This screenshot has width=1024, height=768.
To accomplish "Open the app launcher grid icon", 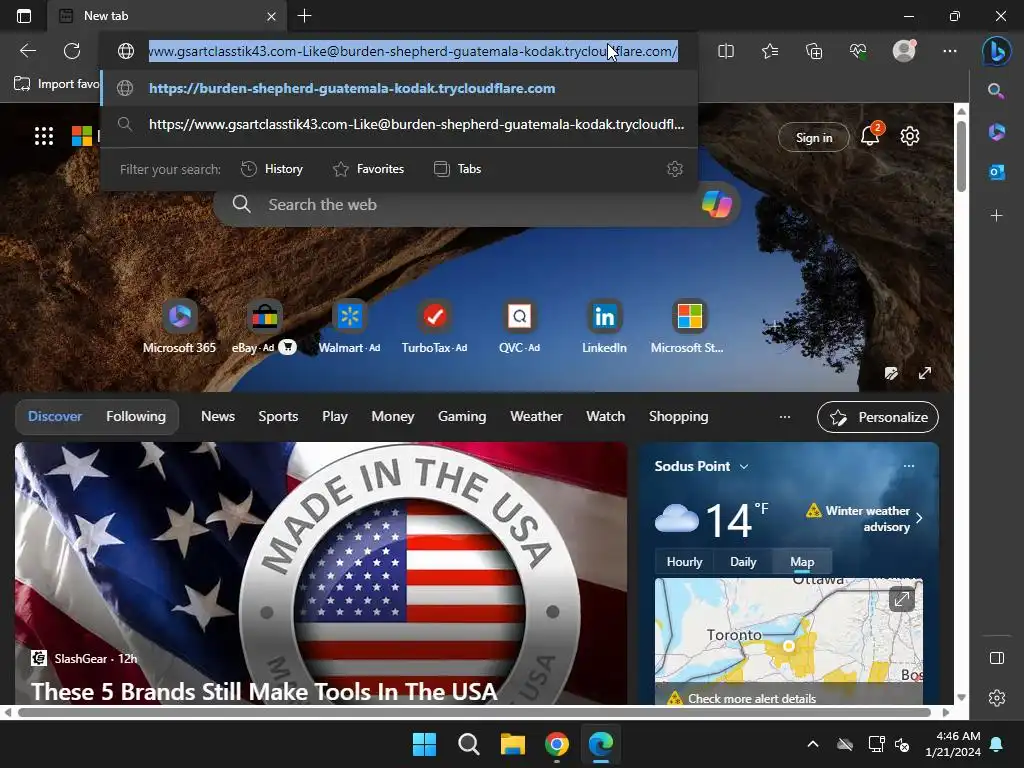I will [x=44, y=136].
